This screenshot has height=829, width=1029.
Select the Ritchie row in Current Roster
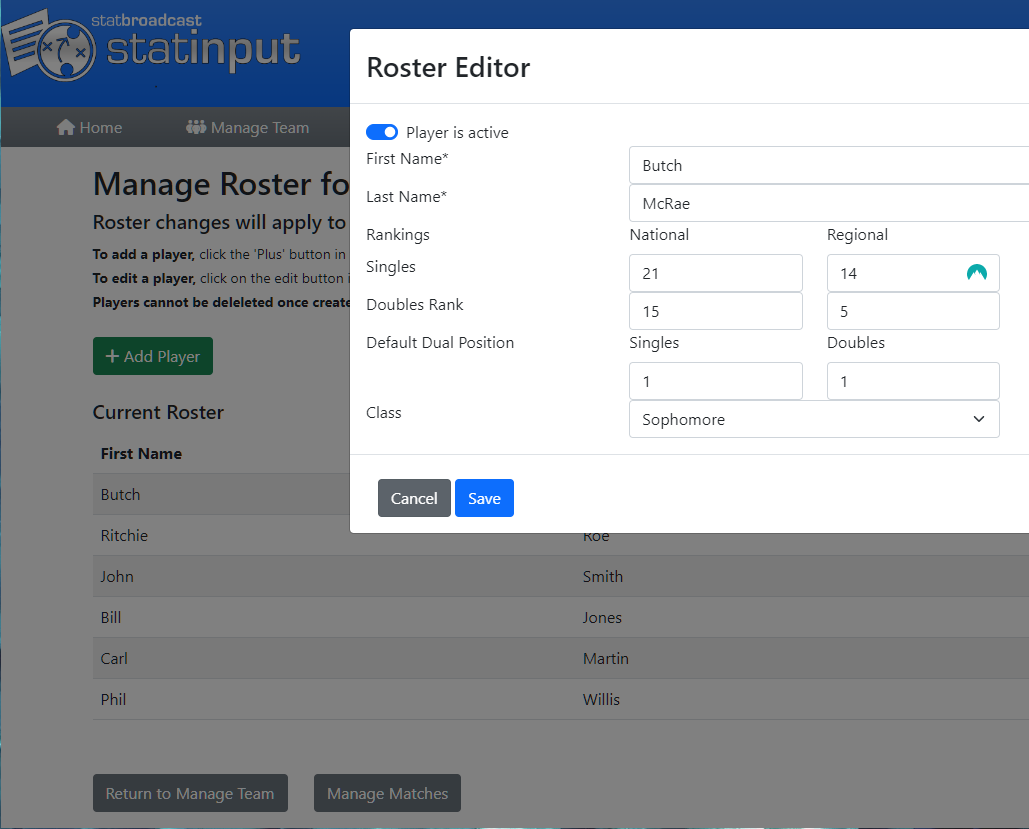pos(124,535)
